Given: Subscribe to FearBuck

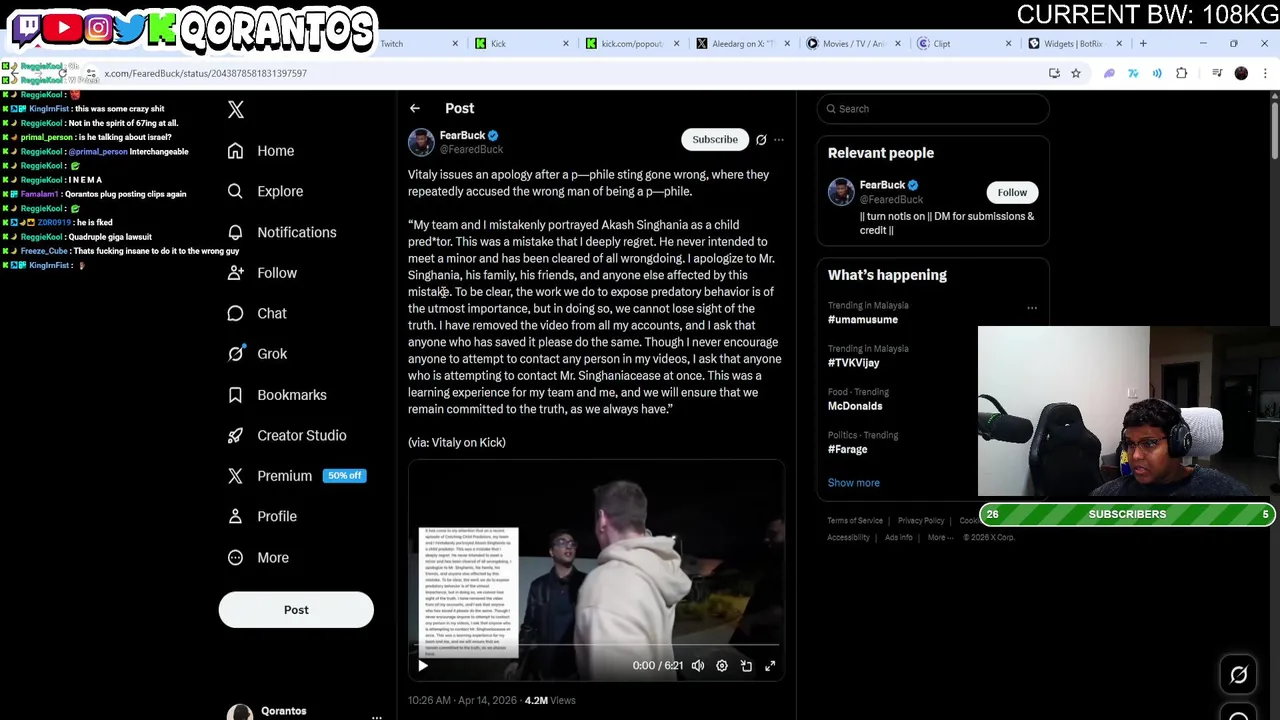Looking at the screenshot, I should click(715, 140).
